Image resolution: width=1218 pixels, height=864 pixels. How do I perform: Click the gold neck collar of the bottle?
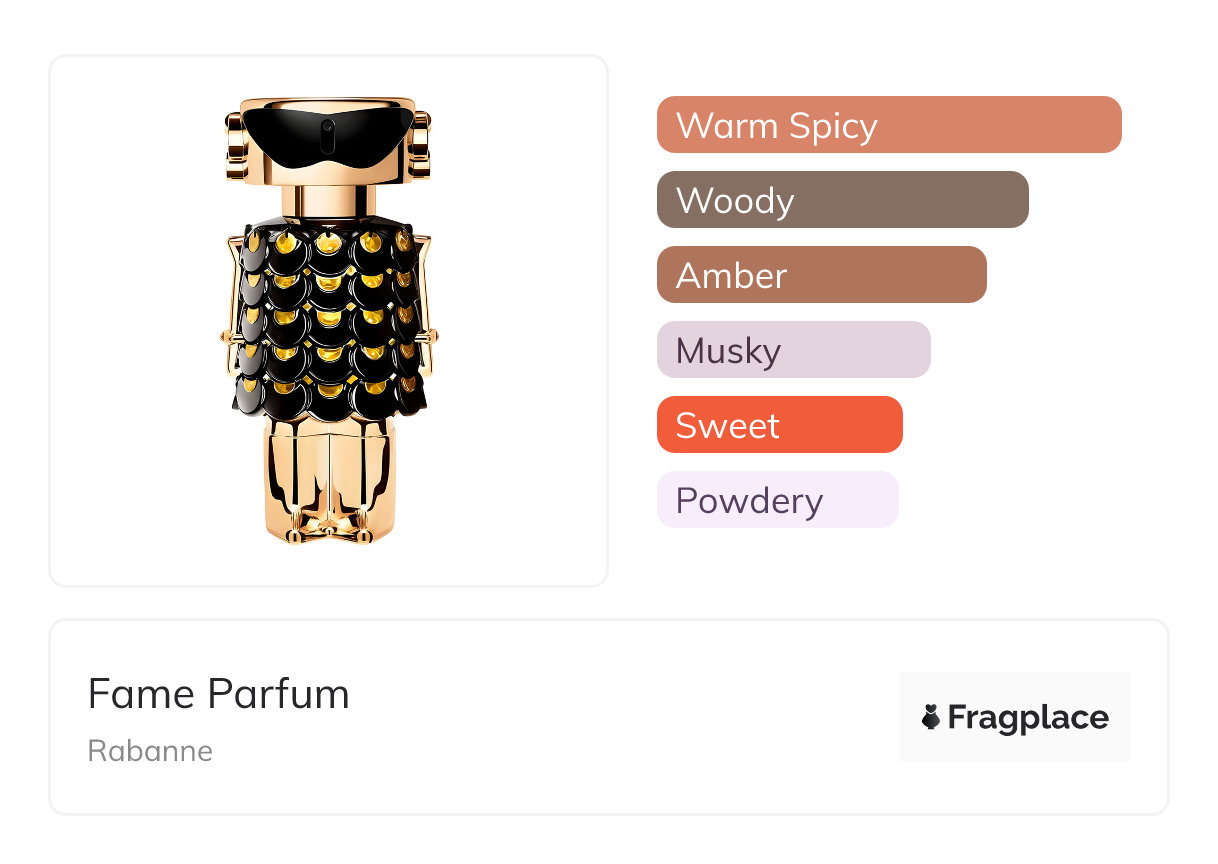[328, 196]
